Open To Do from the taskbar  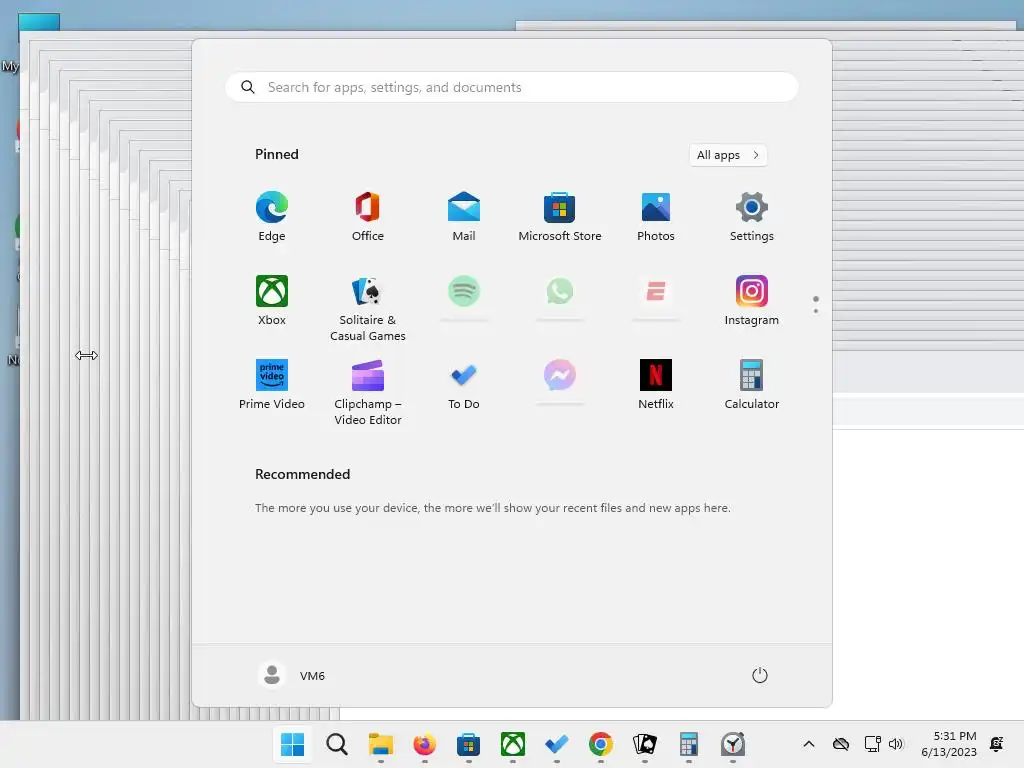tap(556, 744)
